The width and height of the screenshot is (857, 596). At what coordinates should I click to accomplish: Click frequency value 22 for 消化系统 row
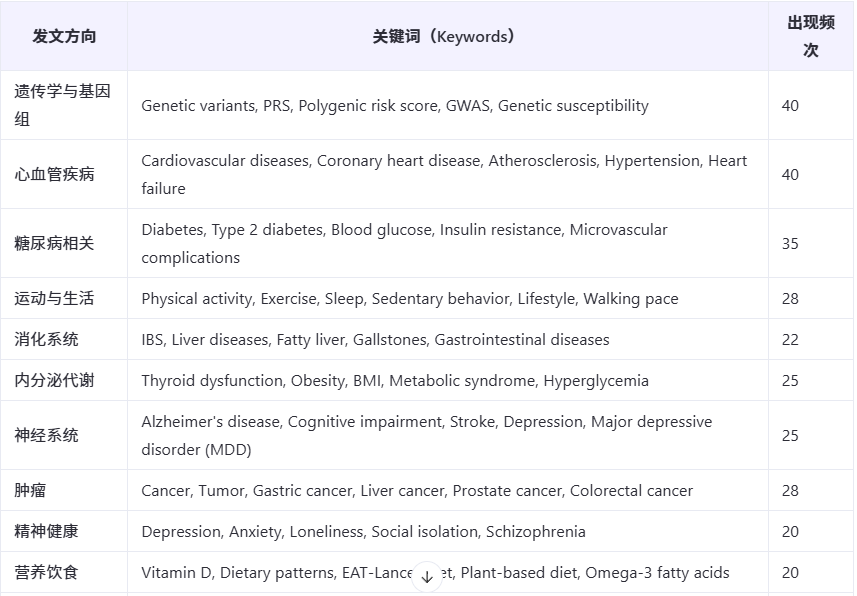[x=790, y=340]
